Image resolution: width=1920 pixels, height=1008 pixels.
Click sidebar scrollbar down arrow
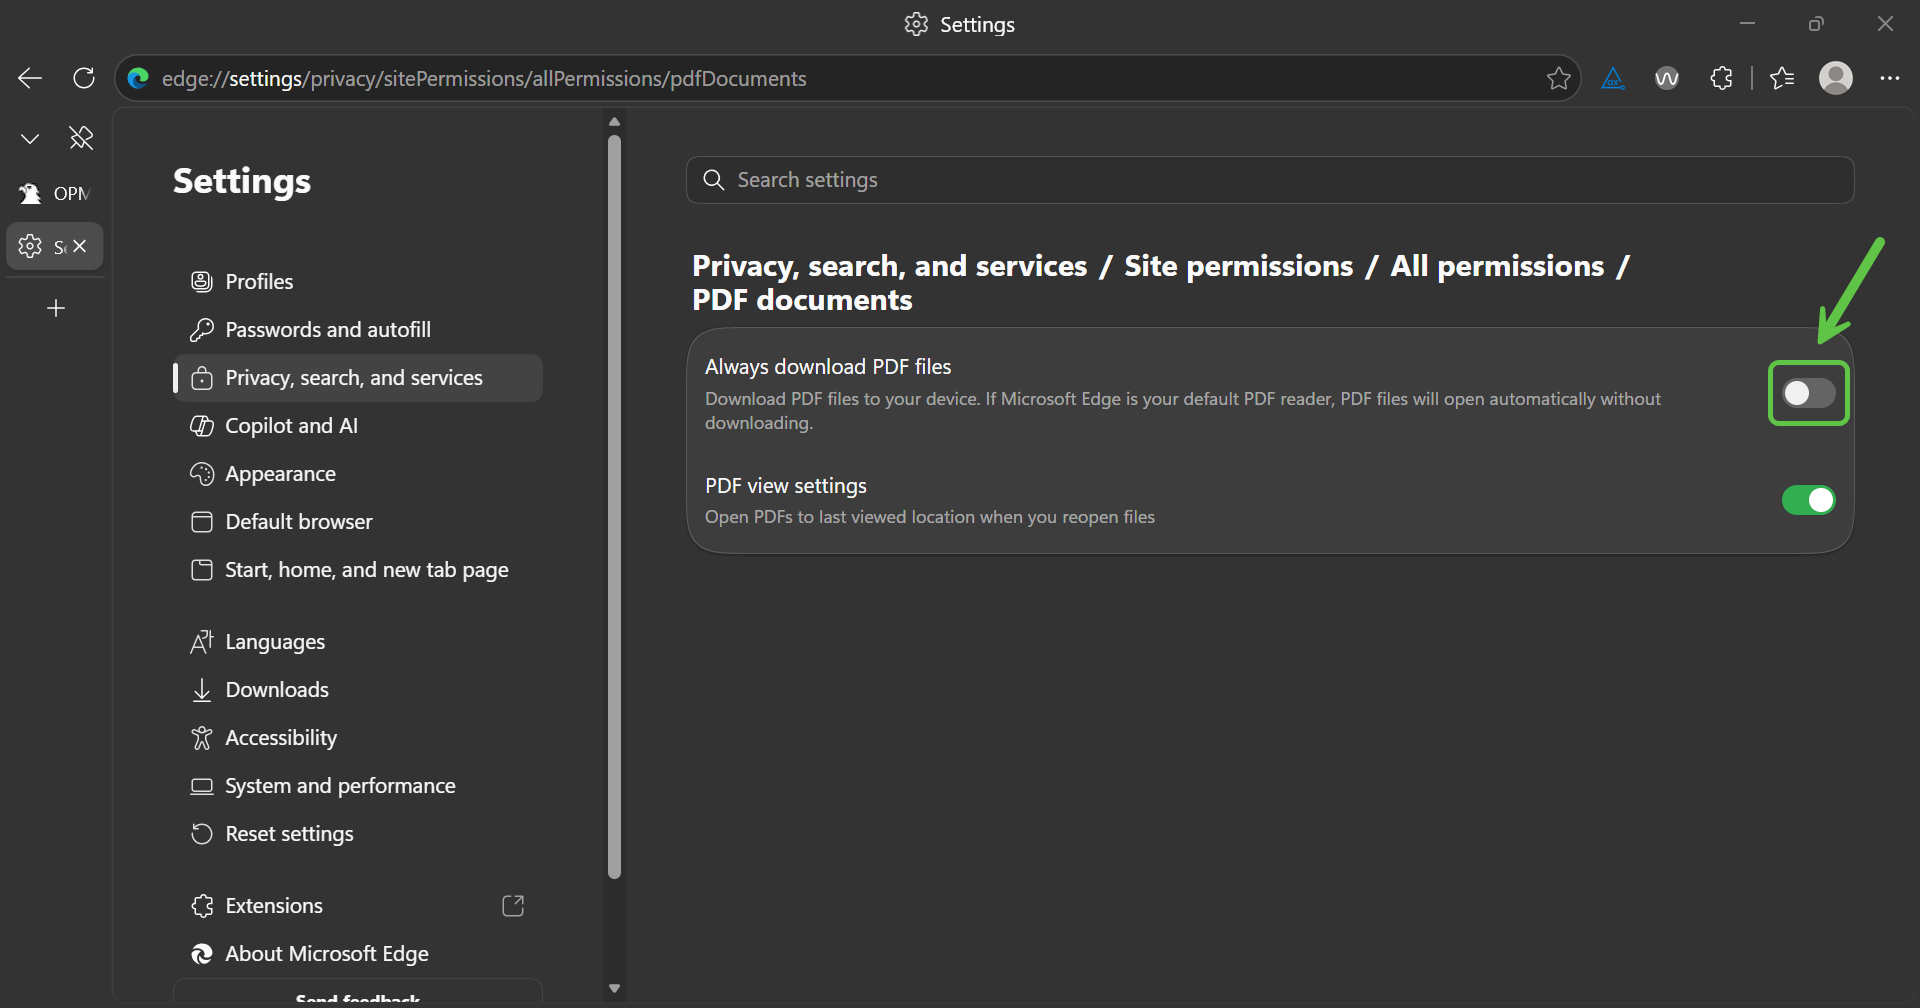click(x=615, y=988)
